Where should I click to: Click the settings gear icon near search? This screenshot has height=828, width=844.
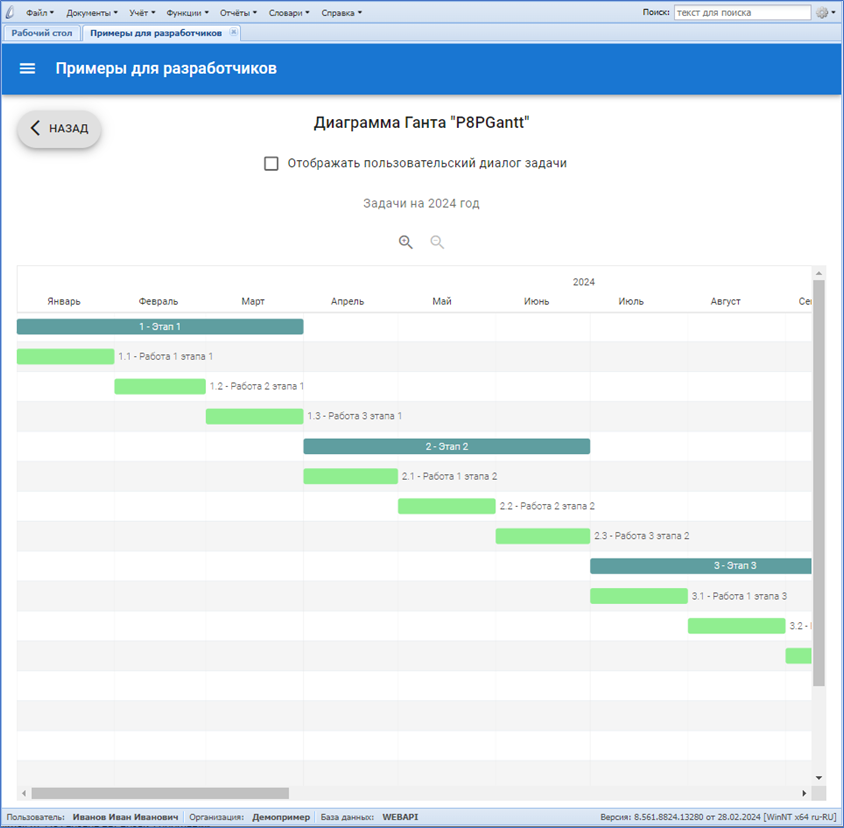tap(823, 13)
